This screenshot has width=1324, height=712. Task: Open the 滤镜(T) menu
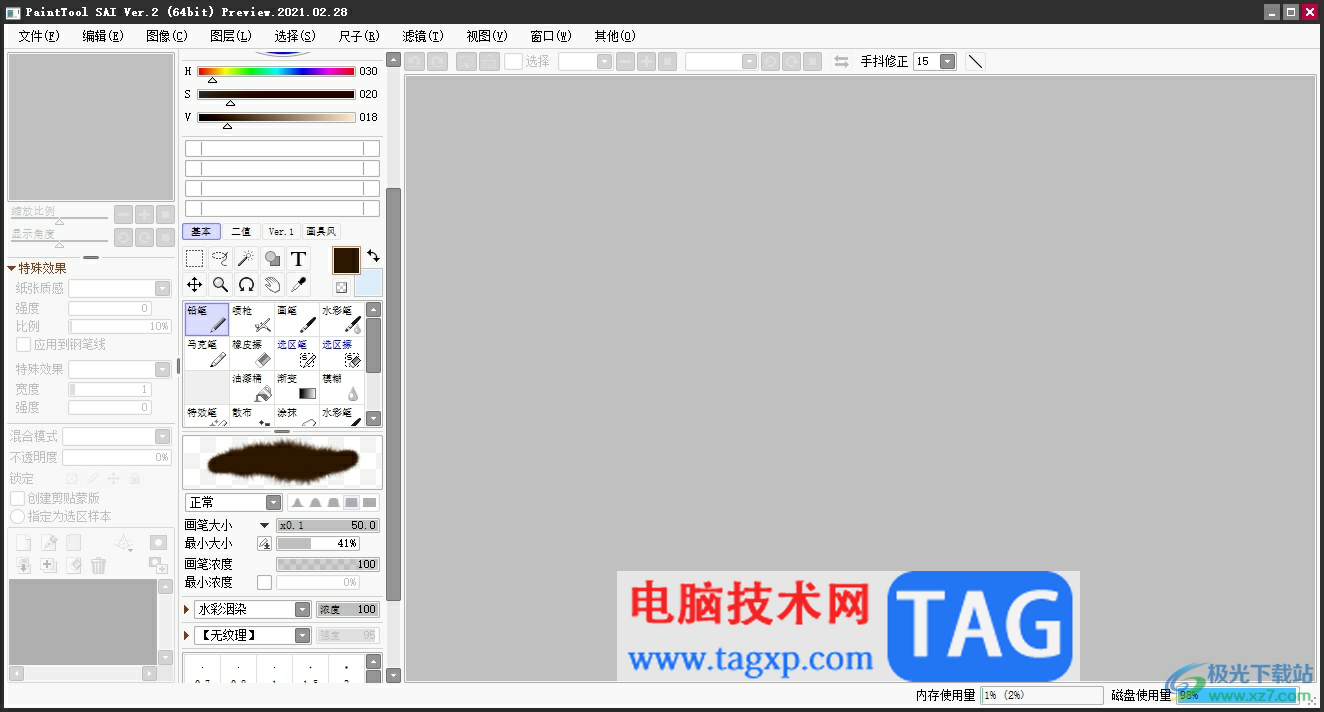tap(423, 36)
